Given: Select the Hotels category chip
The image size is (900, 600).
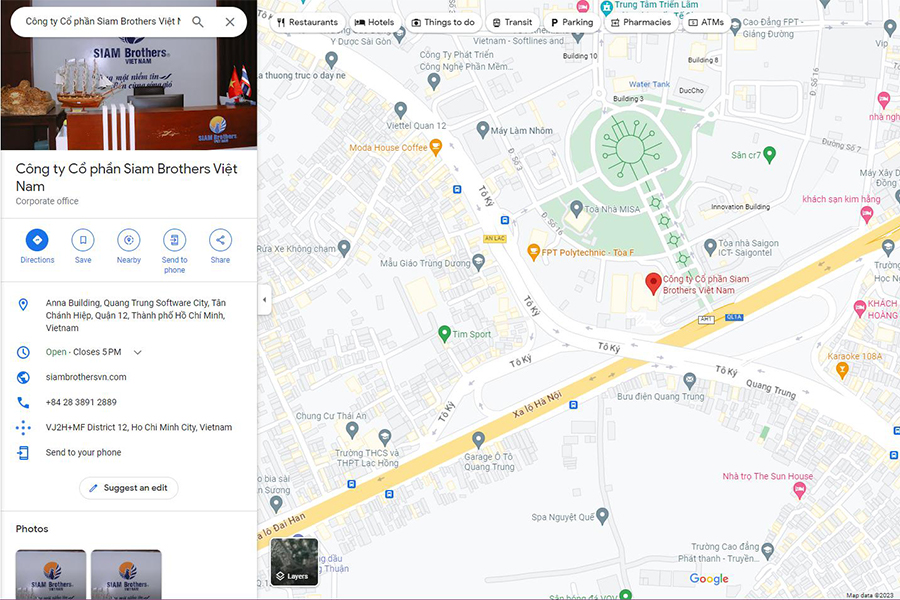Looking at the screenshot, I should pyautogui.click(x=374, y=22).
